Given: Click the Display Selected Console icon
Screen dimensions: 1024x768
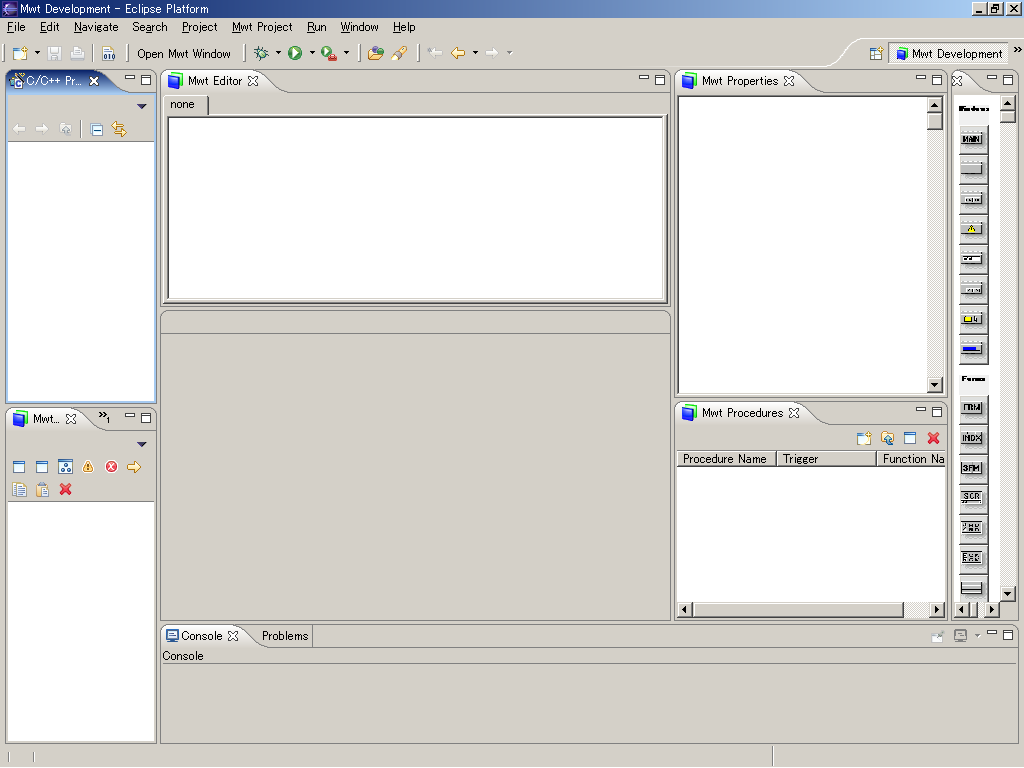Looking at the screenshot, I should pyautogui.click(x=960, y=635).
